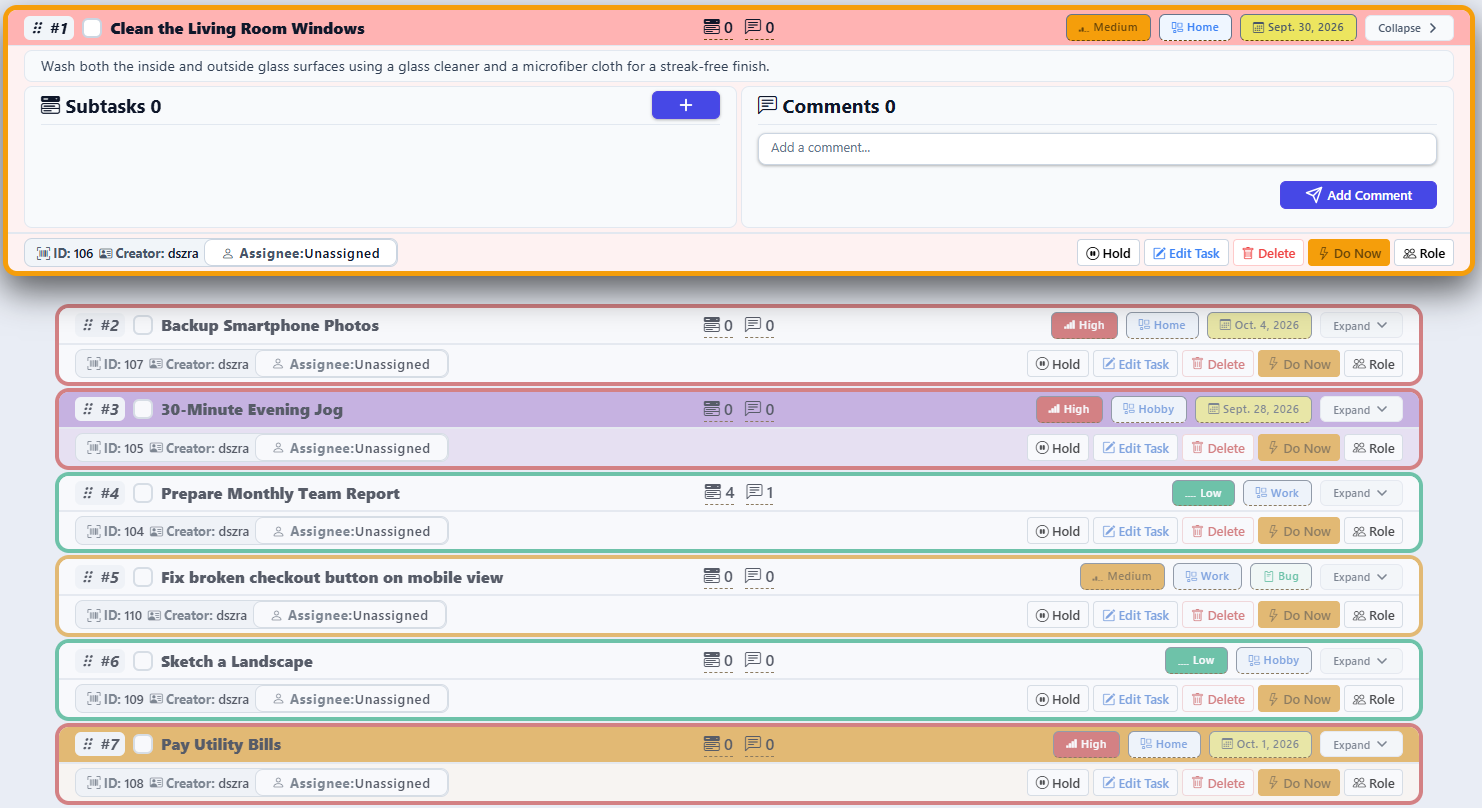Click the Oct. 1, 2026 due date on Pay Utility Bills

point(1260,744)
